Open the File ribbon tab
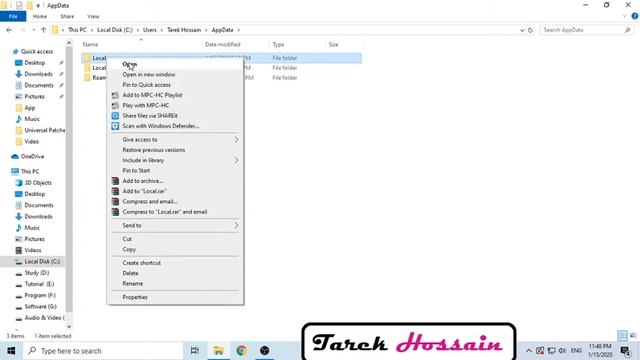640x360 pixels. 13,16
